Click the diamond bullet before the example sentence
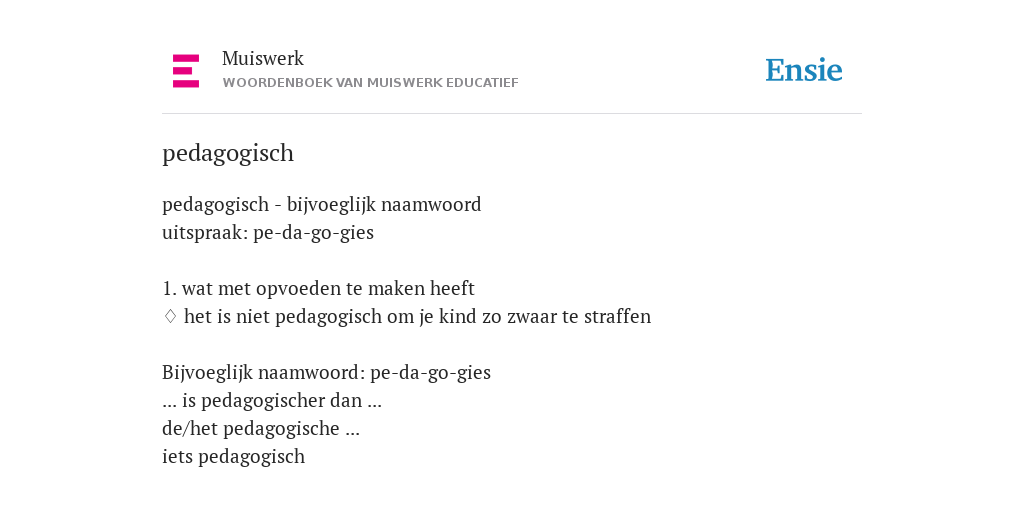Image resolution: width=1024 pixels, height=512 pixels. 170,316
